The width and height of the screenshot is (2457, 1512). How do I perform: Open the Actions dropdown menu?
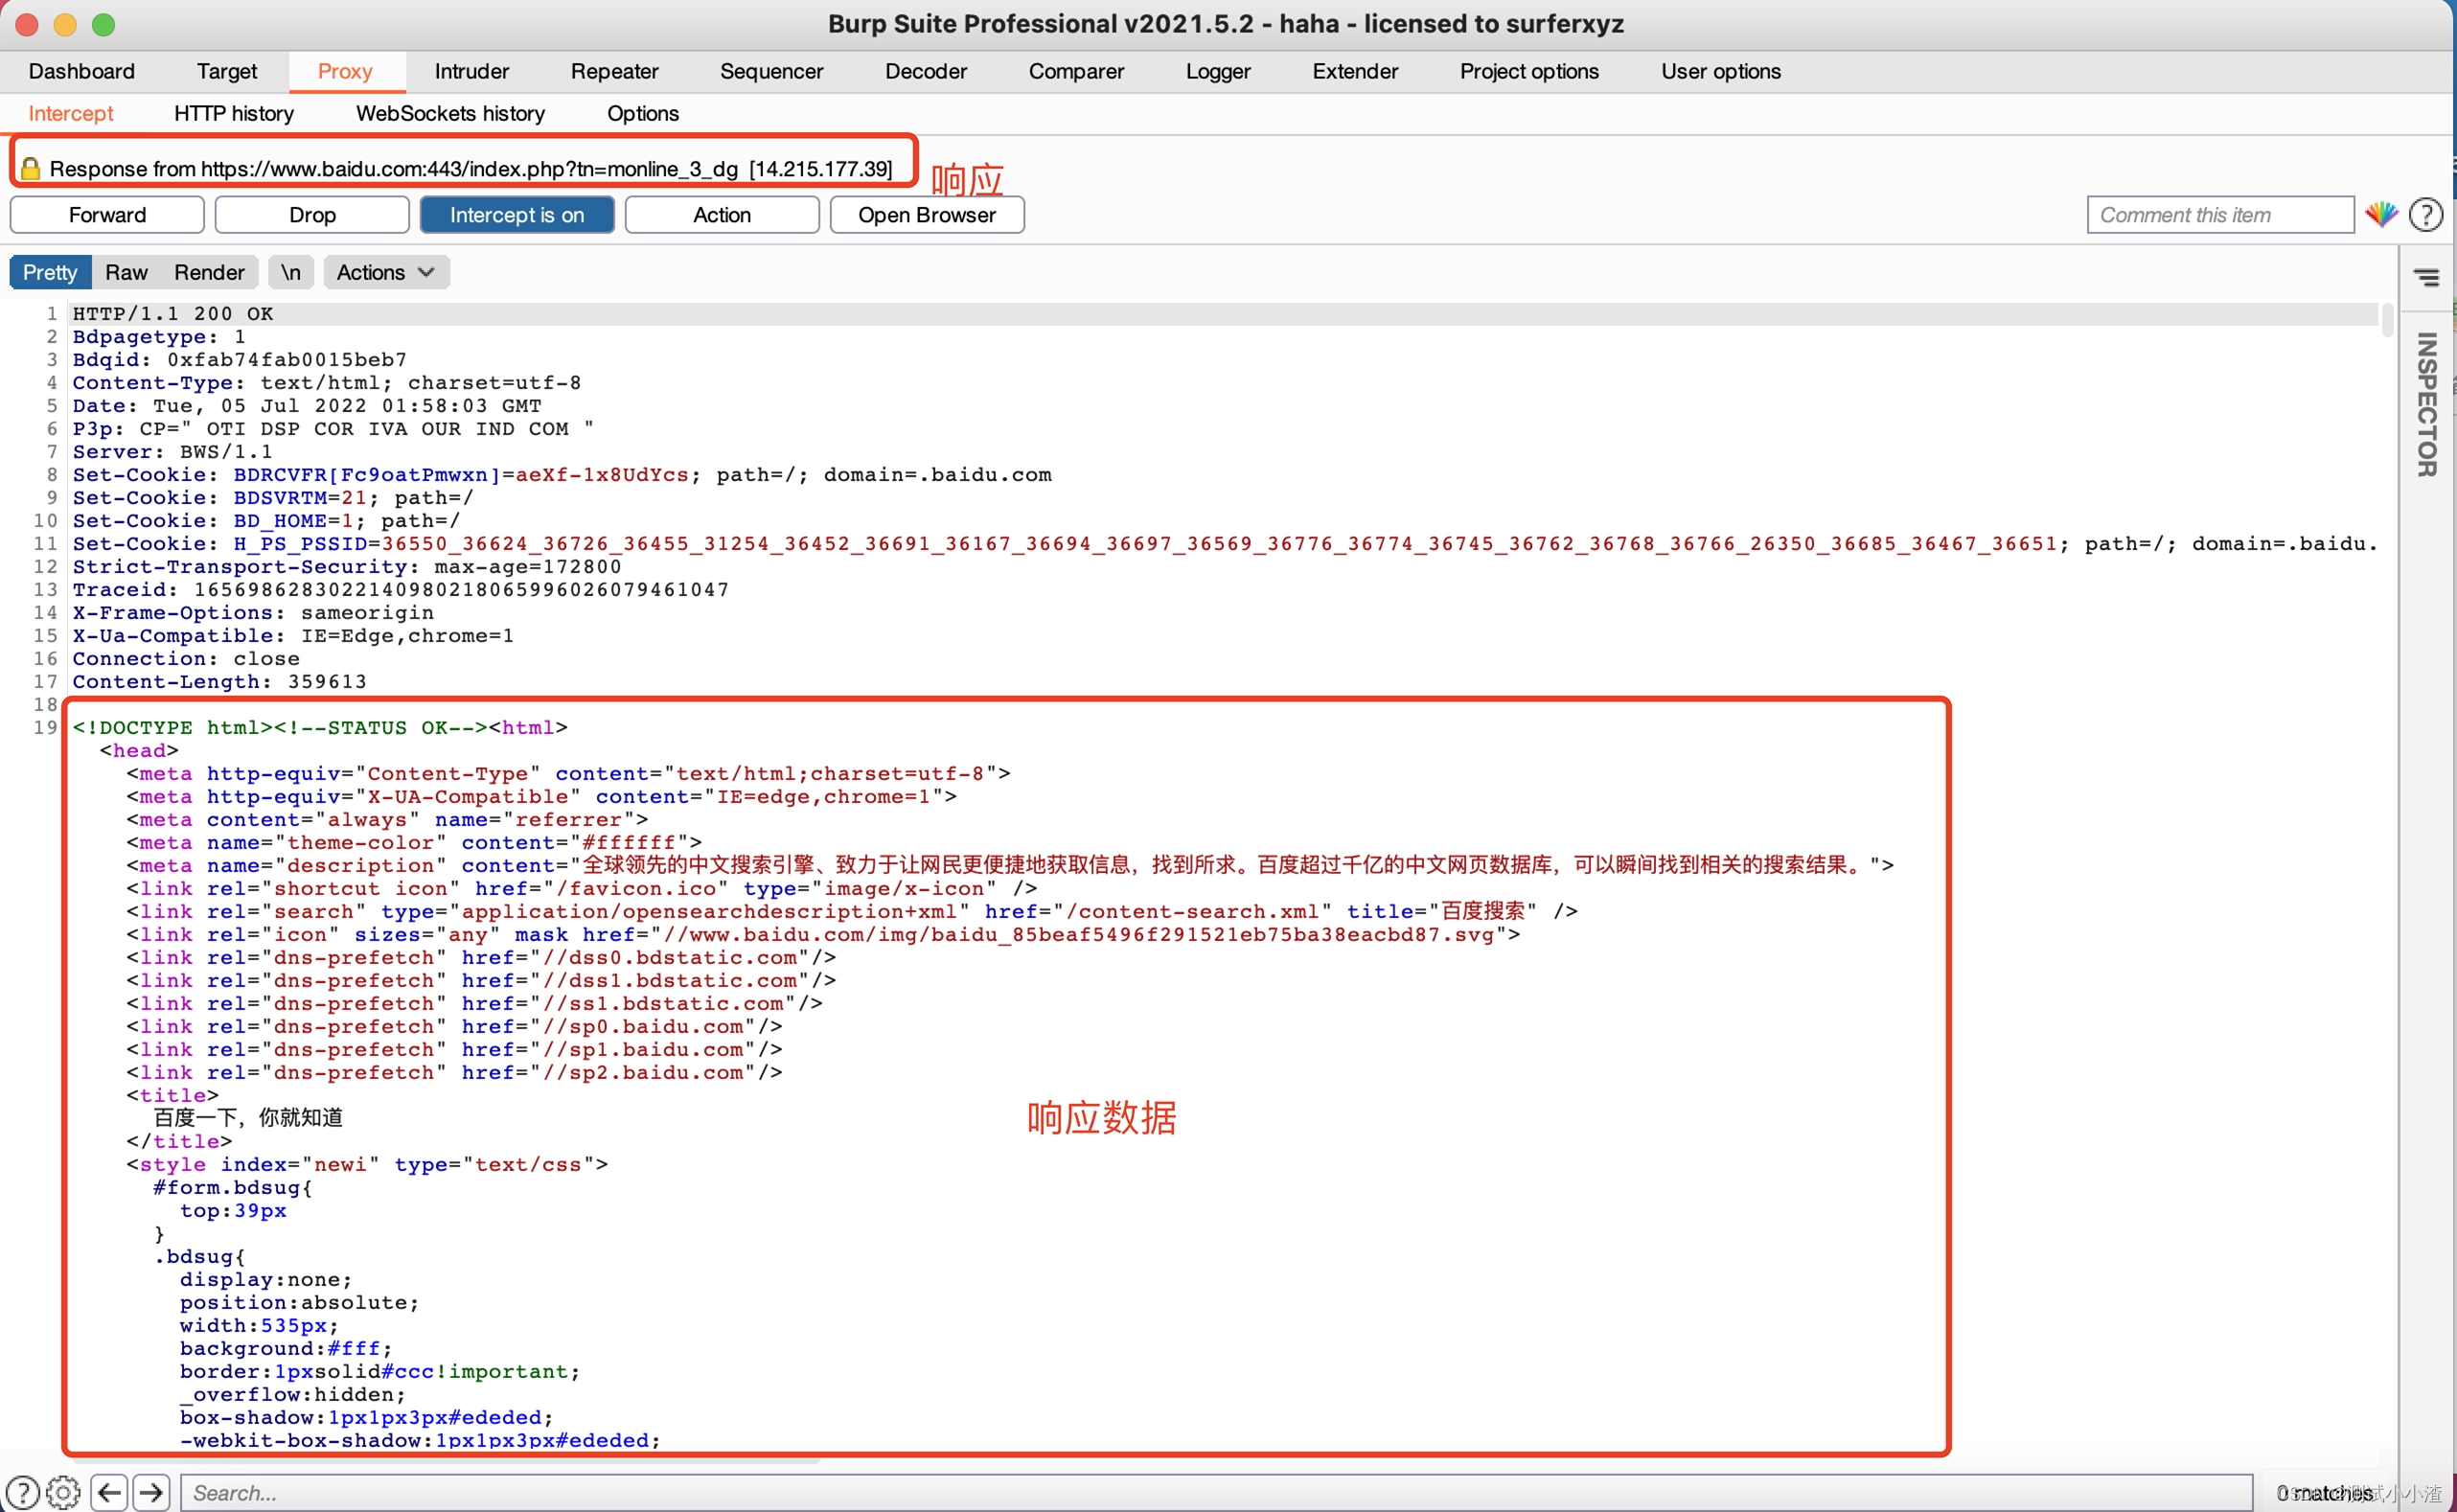pos(385,272)
